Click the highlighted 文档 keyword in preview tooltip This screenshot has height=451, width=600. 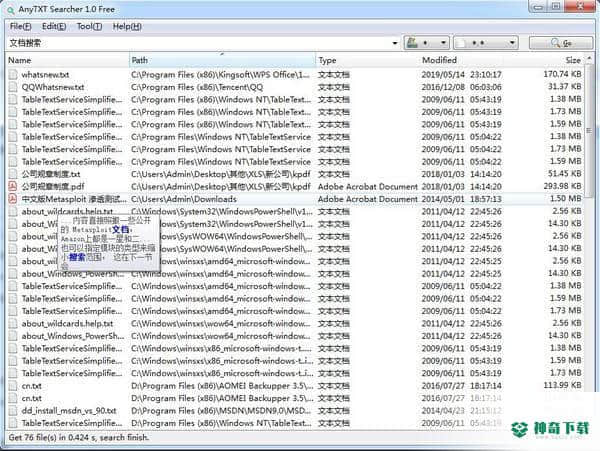click(x=121, y=230)
